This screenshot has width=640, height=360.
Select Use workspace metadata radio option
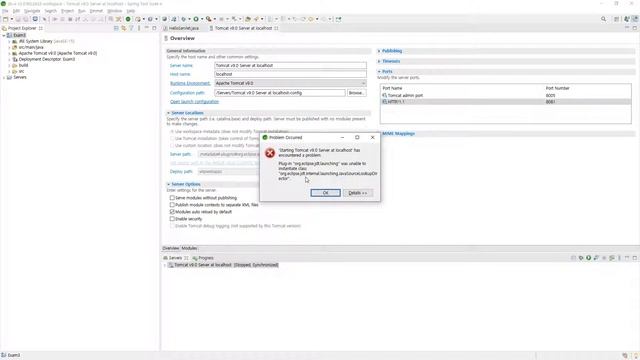point(172,131)
